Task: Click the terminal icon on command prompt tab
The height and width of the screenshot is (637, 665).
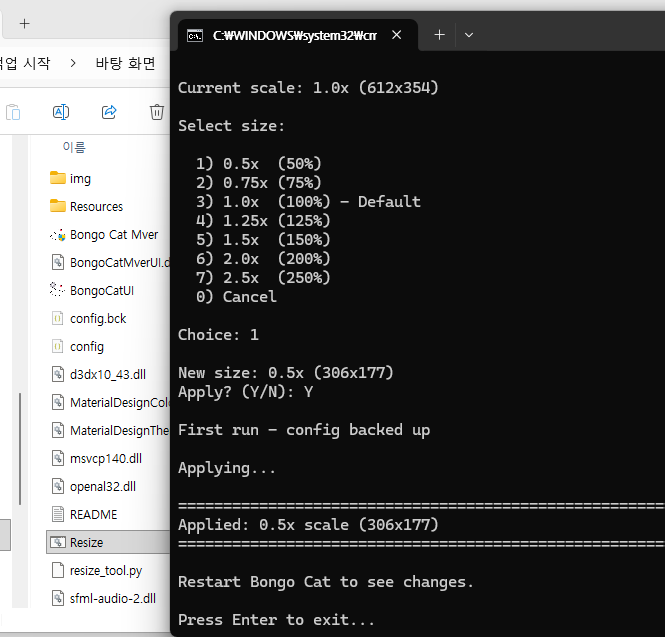Action: 195,35
